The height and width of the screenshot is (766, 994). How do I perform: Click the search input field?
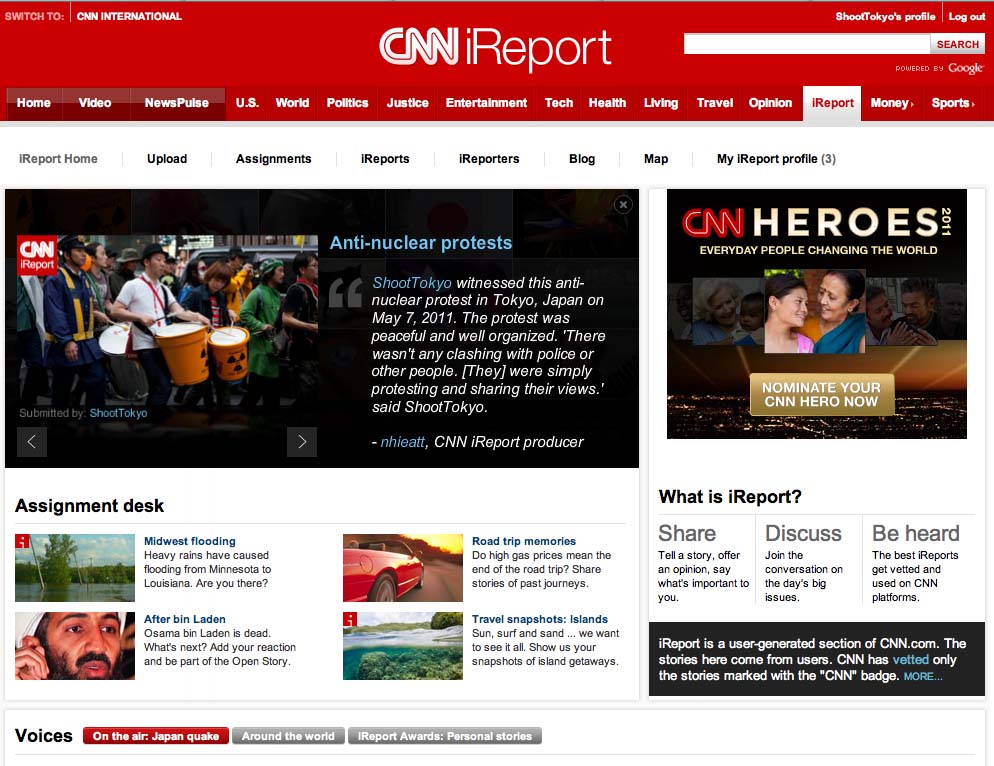pyautogui.click(x=806, y=44)
